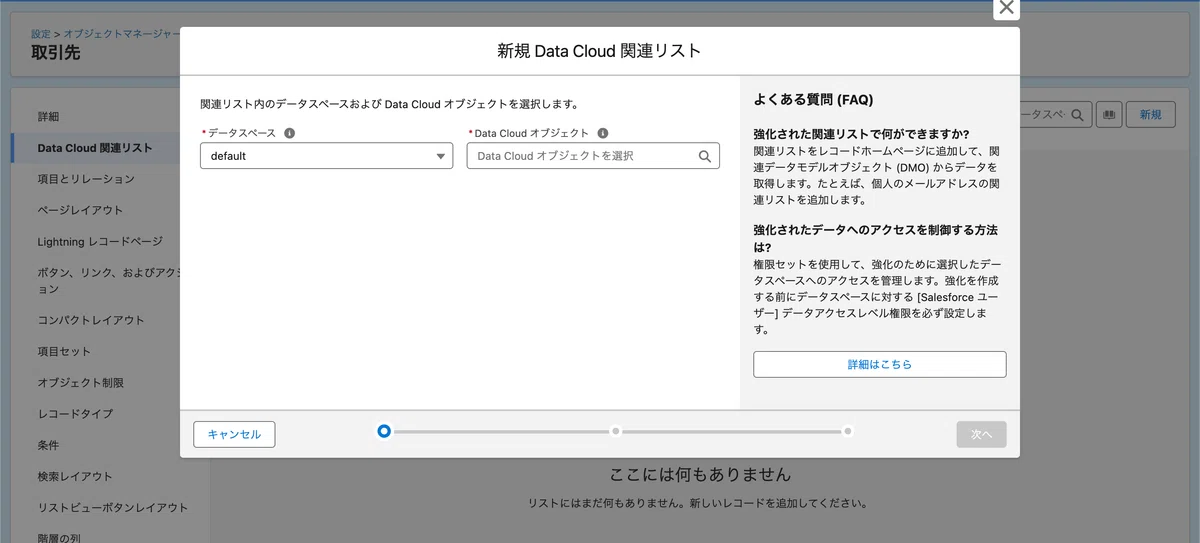
Task: Open the データスペース dropdown showing default
Action: click(x=326, y=156)
